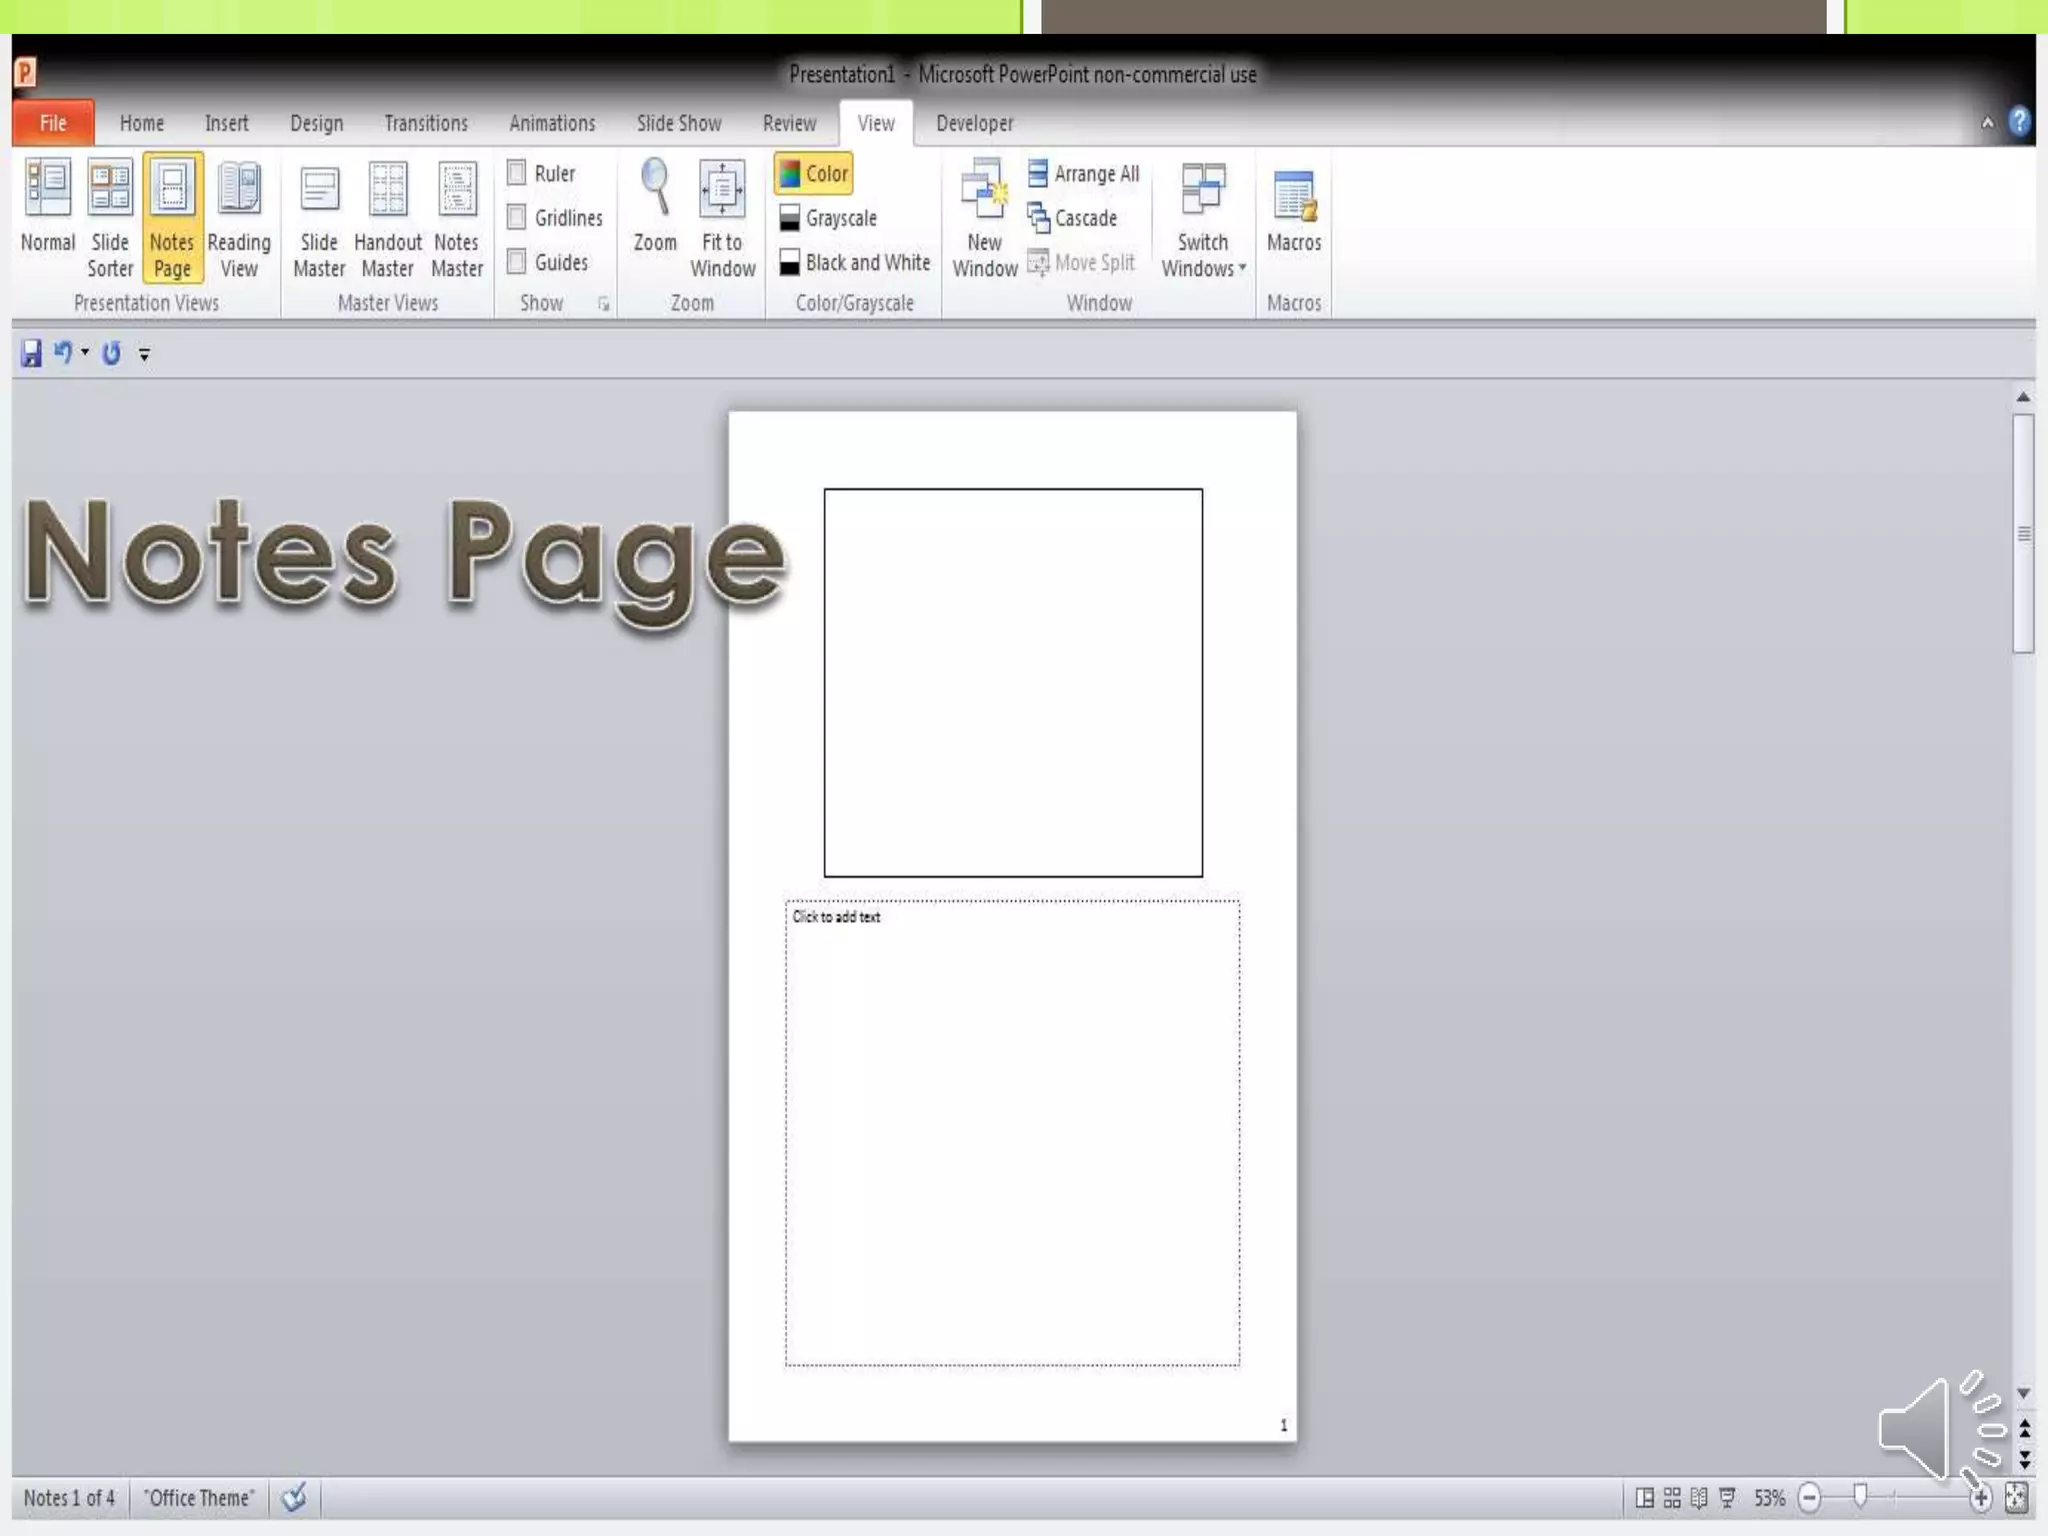The image size is (2048, 1536).
Task: Switch to the Animations tab
Action: pyautogui.click(x=552, y=123)
